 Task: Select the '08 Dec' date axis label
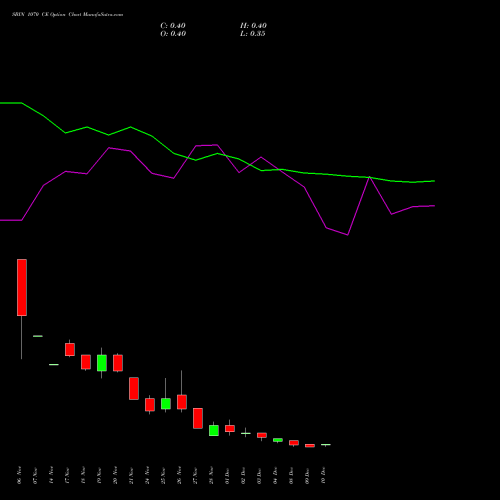click(291, 475)
